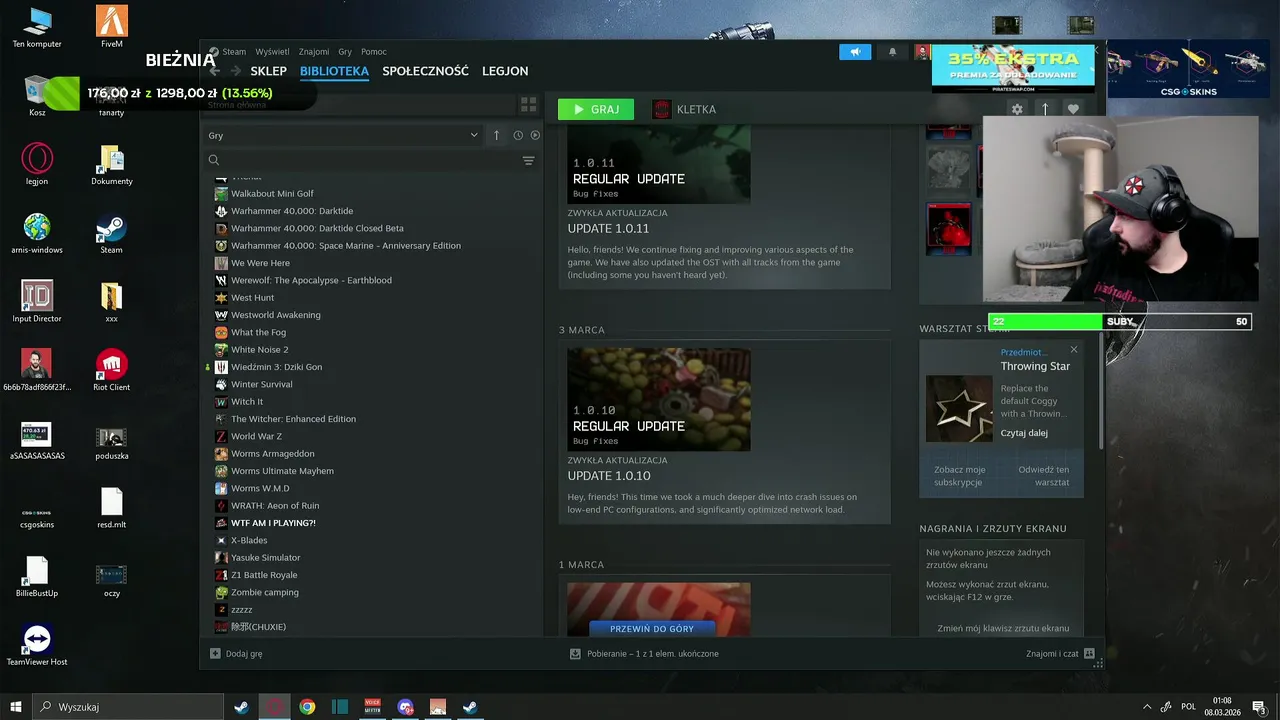The height and width of the screenshot is (720, 1280).
Task: Open TeamViewer Host desktop icon
Action: [x=37, y=644]
